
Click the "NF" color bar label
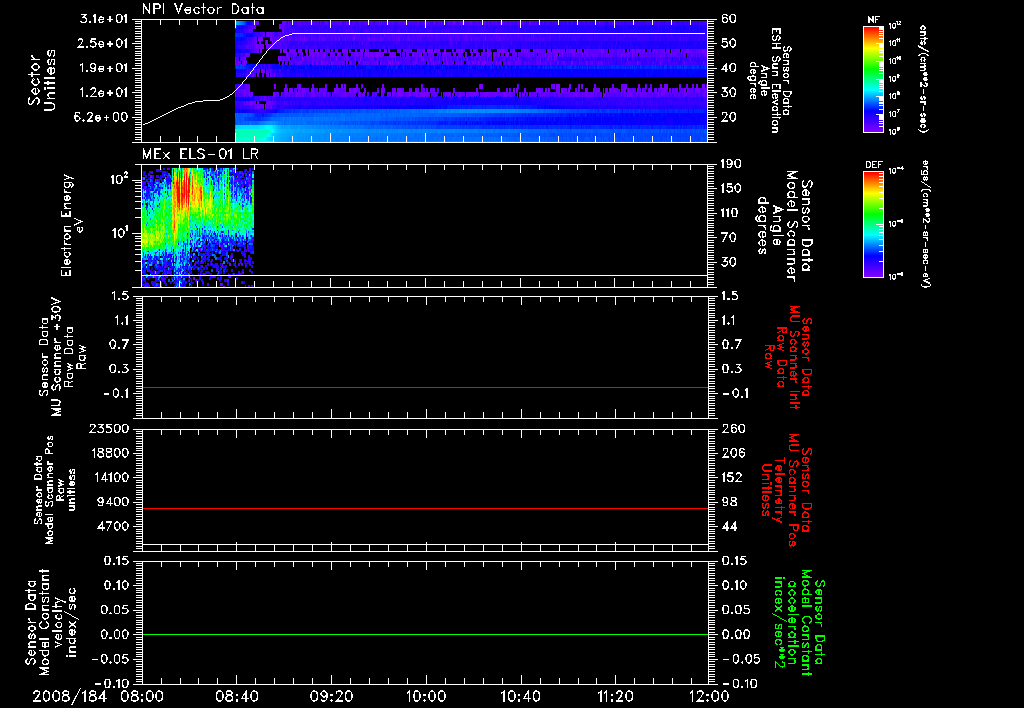point(873,20)
